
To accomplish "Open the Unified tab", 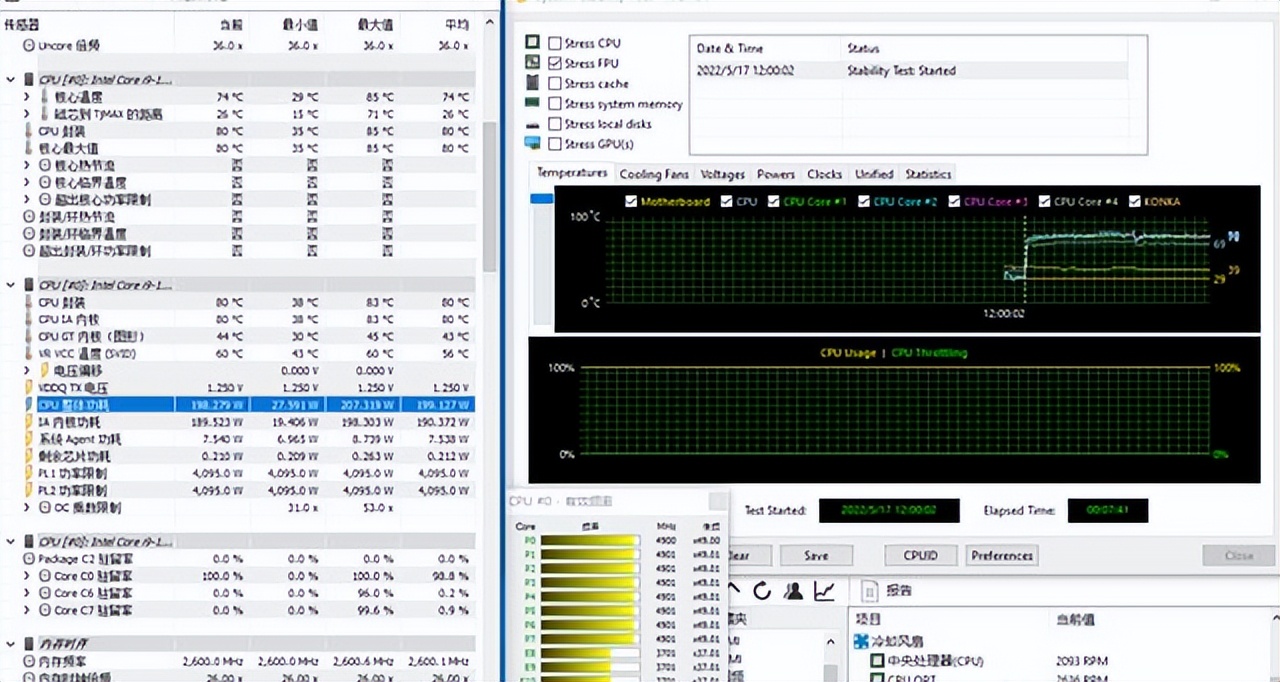I will tap(874, 174).
